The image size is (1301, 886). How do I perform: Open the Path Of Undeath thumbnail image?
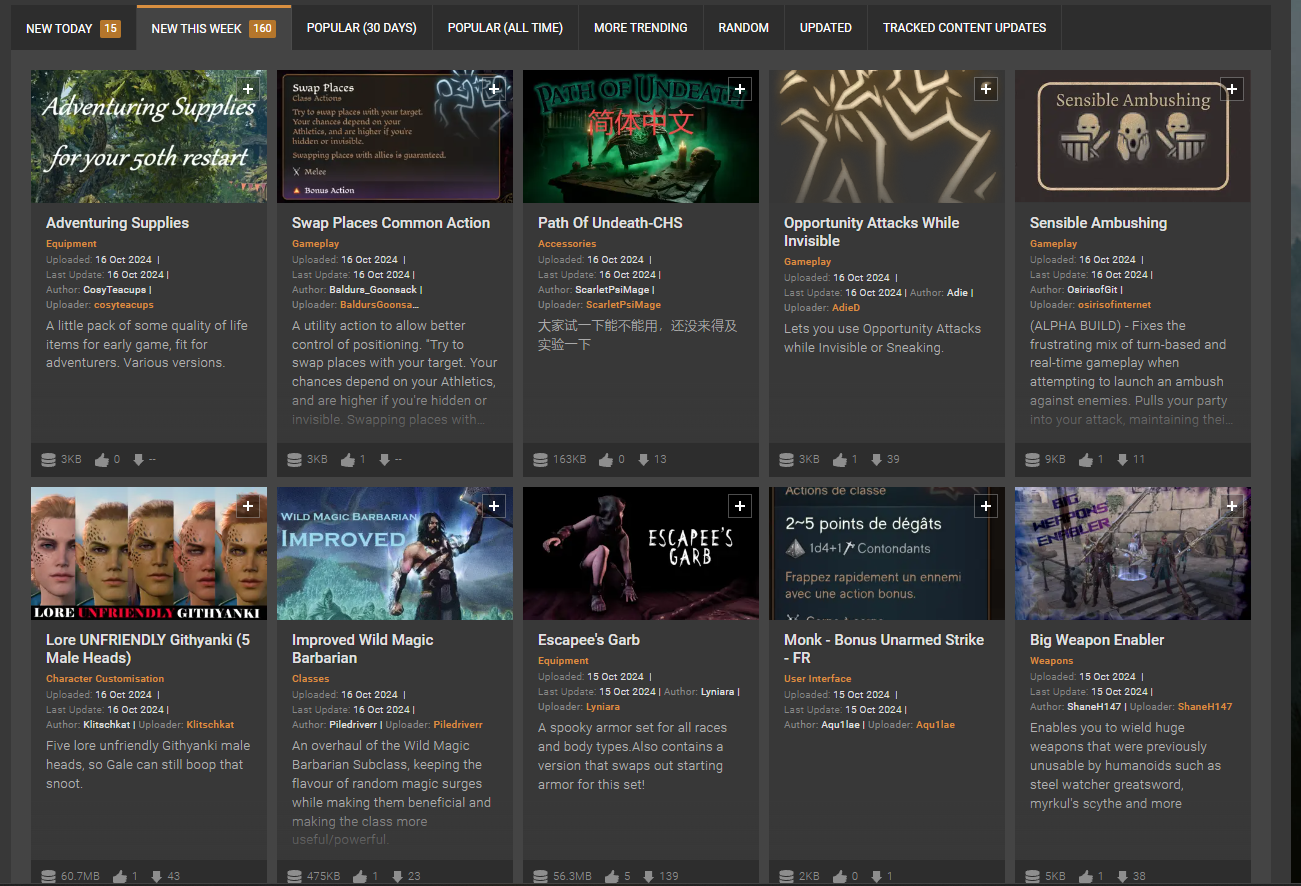click(x=641, y=136)
